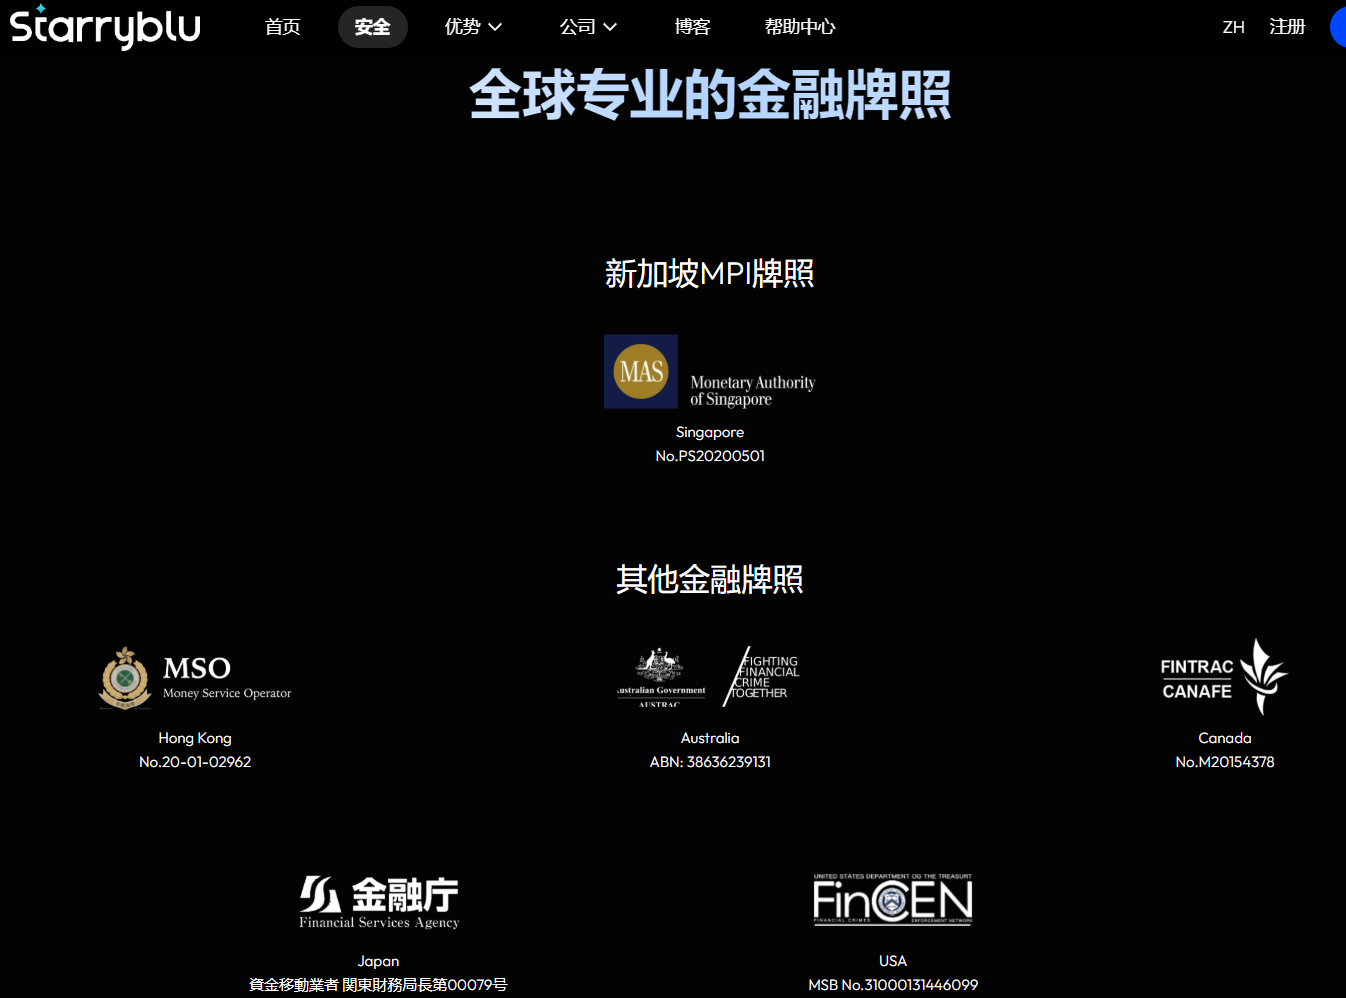Click license number No.20-01-02962

tap(195, 762)
